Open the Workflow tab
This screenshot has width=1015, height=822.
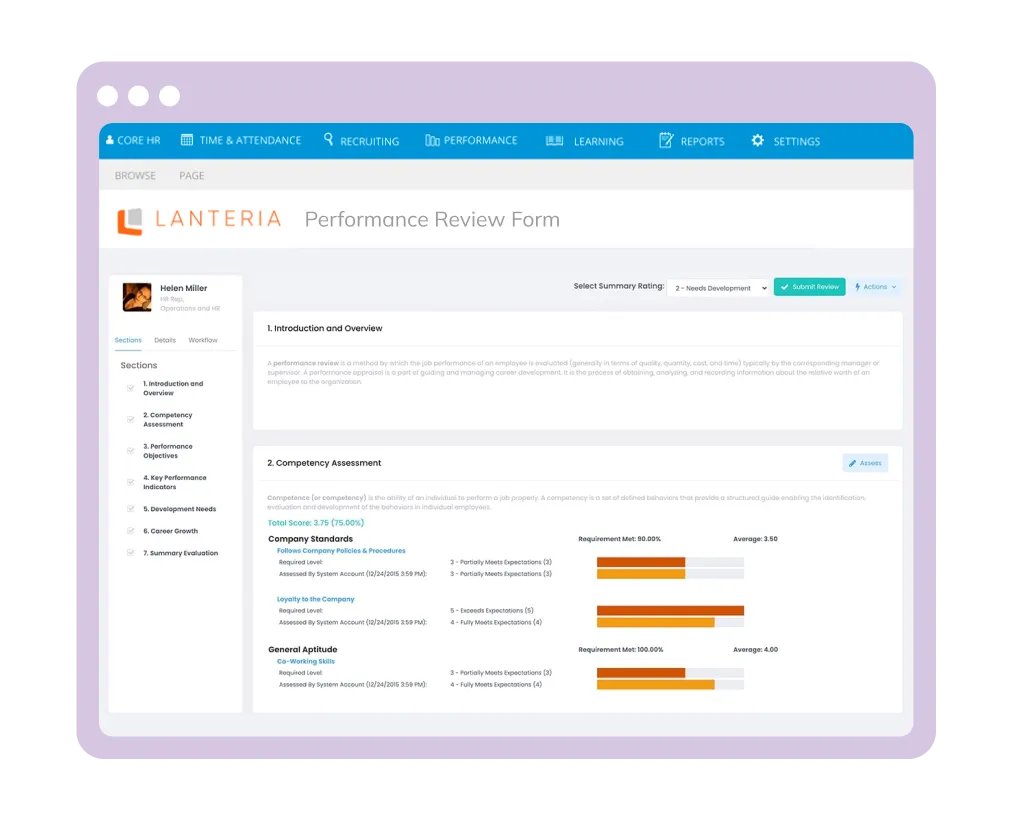click(203, 340)
